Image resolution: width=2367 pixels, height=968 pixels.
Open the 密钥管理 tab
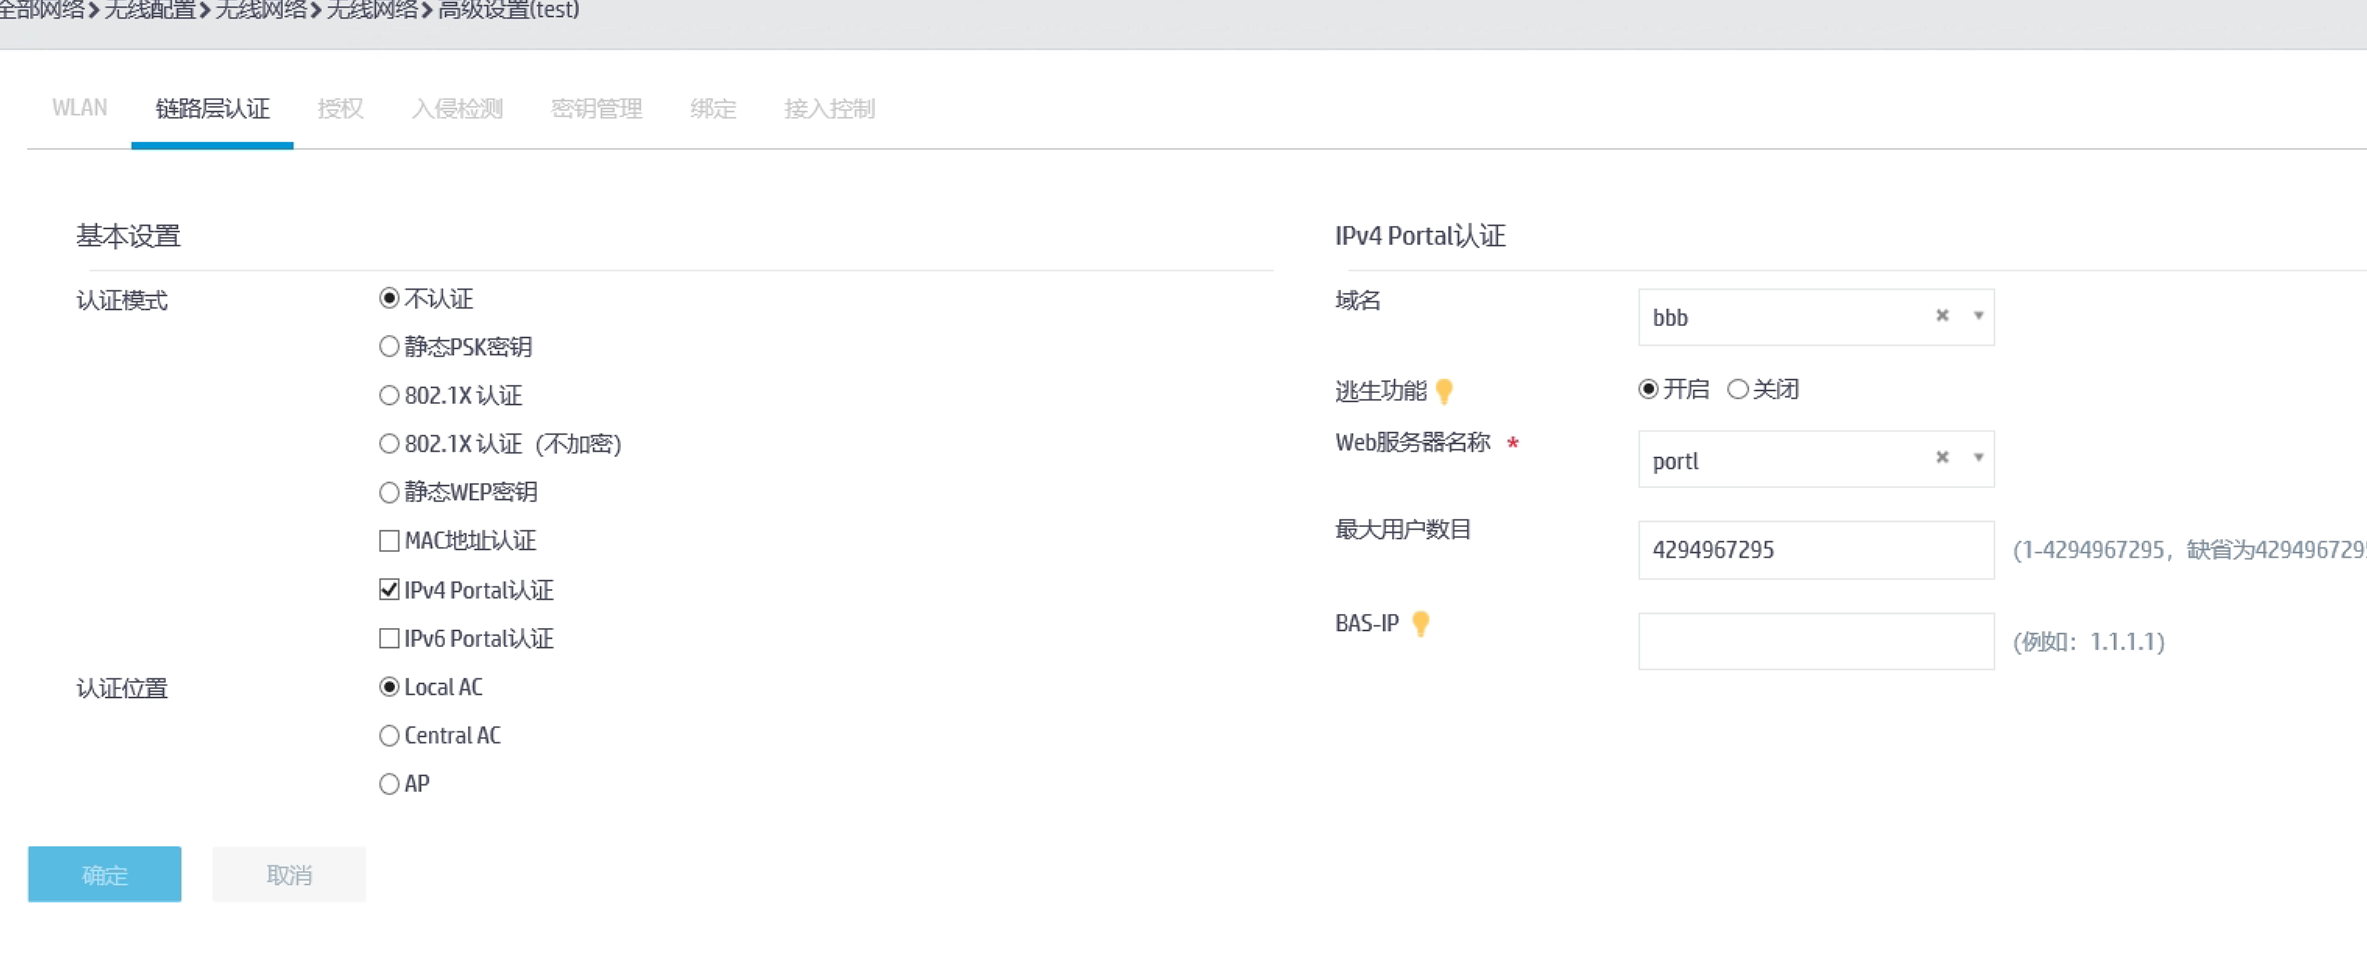click(x=596, y=108)
